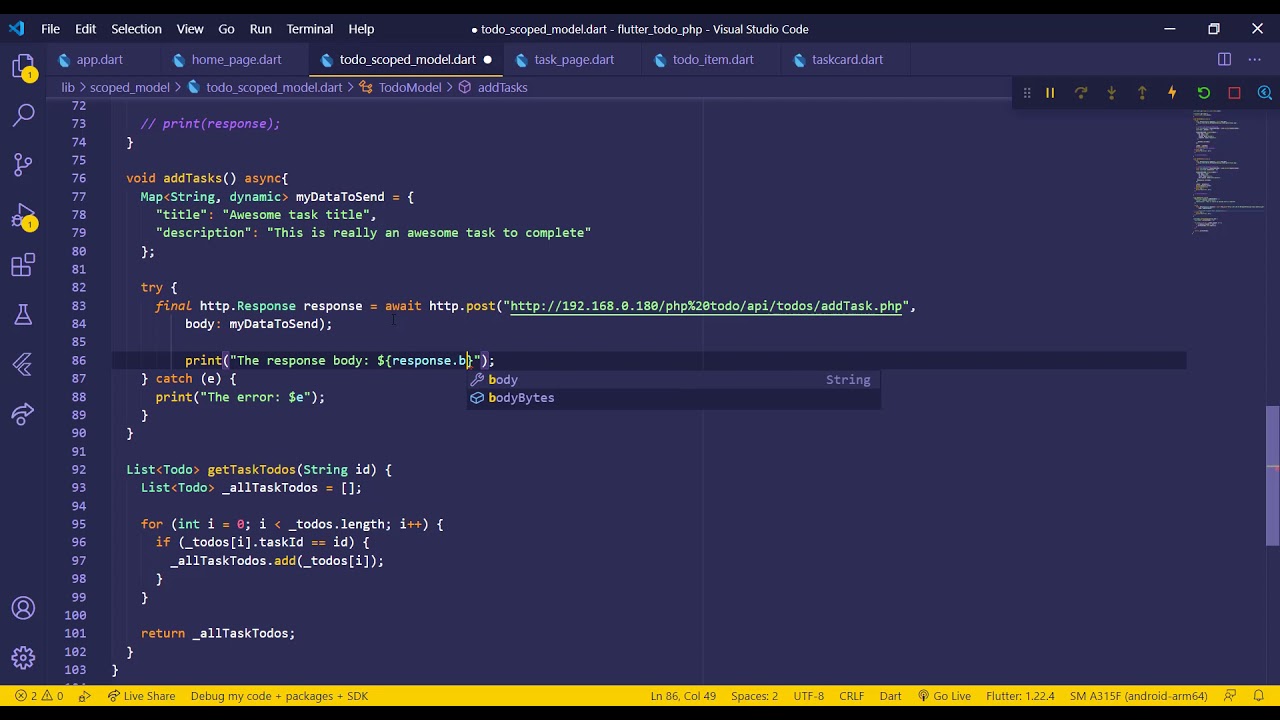Click the debug Step Over icon
This screenshot has width=1280, height=720.
tap(1081, 93)
